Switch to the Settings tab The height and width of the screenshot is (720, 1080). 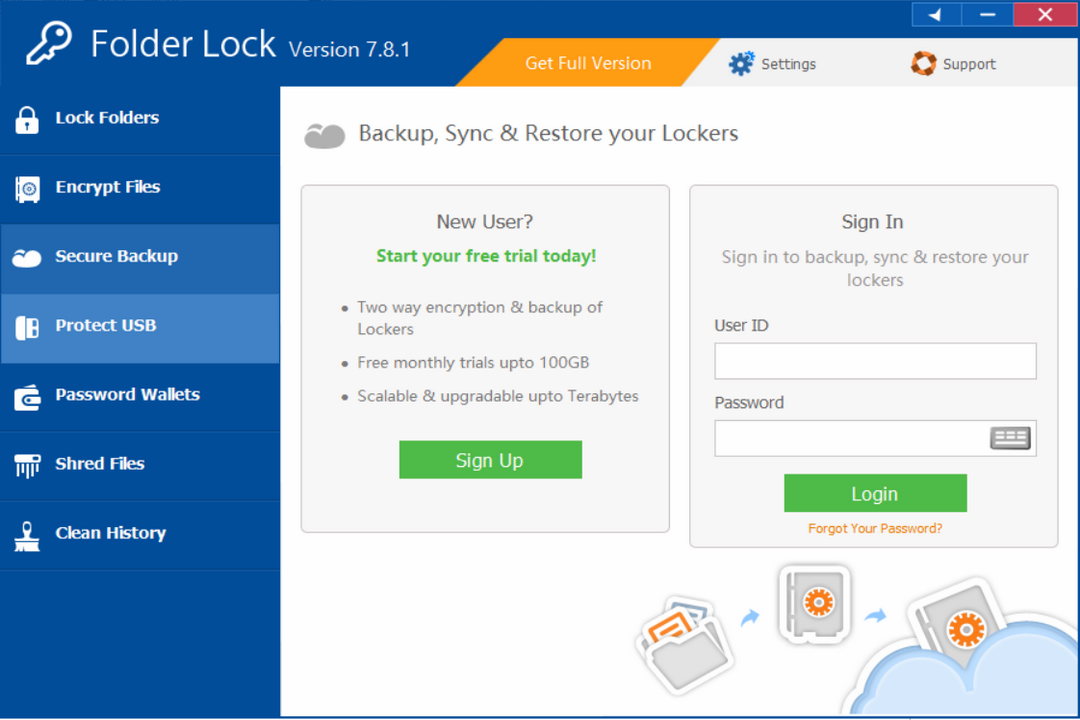click(788, 63)
